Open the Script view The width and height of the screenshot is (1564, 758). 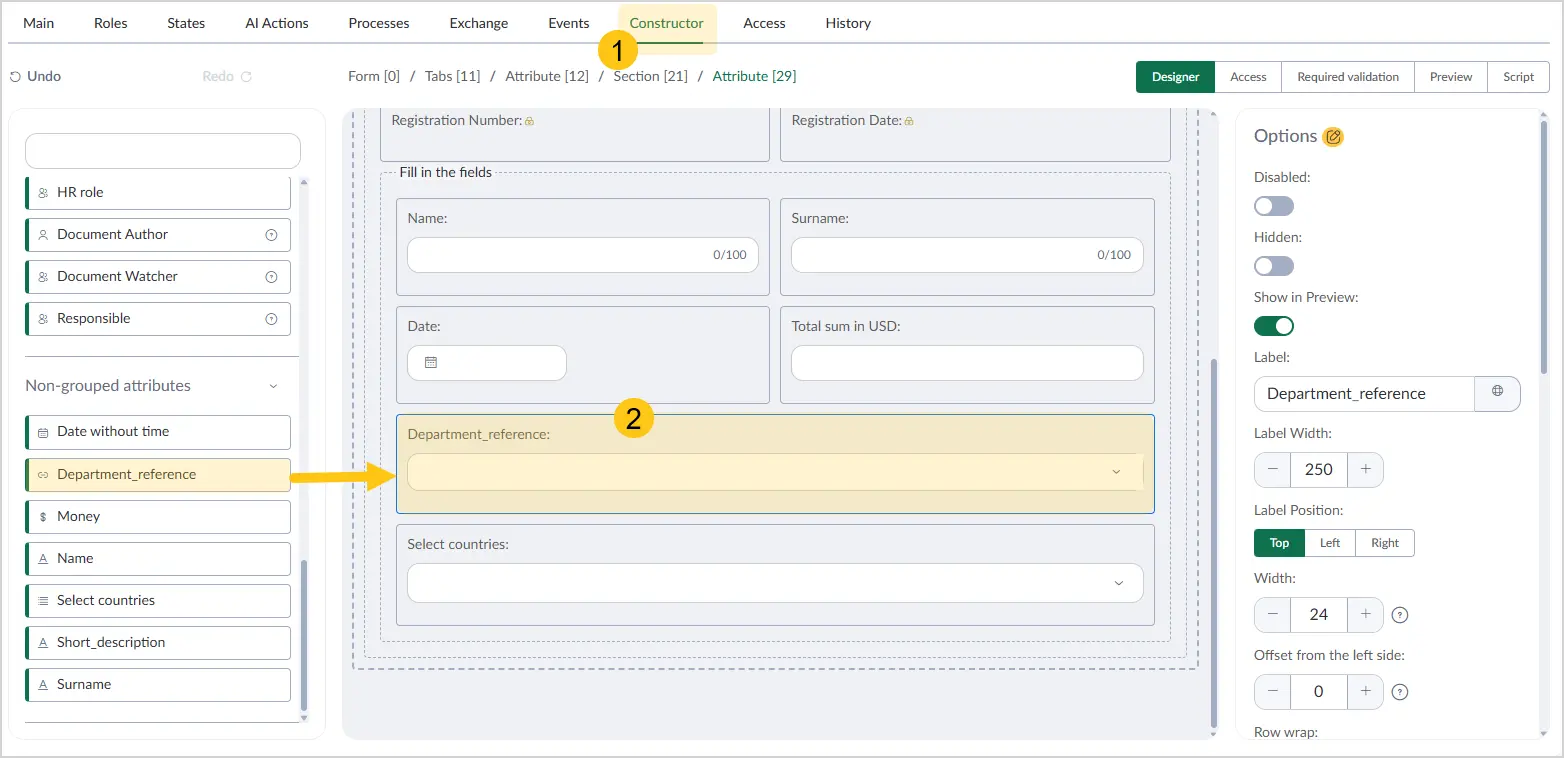(1518, 77)
